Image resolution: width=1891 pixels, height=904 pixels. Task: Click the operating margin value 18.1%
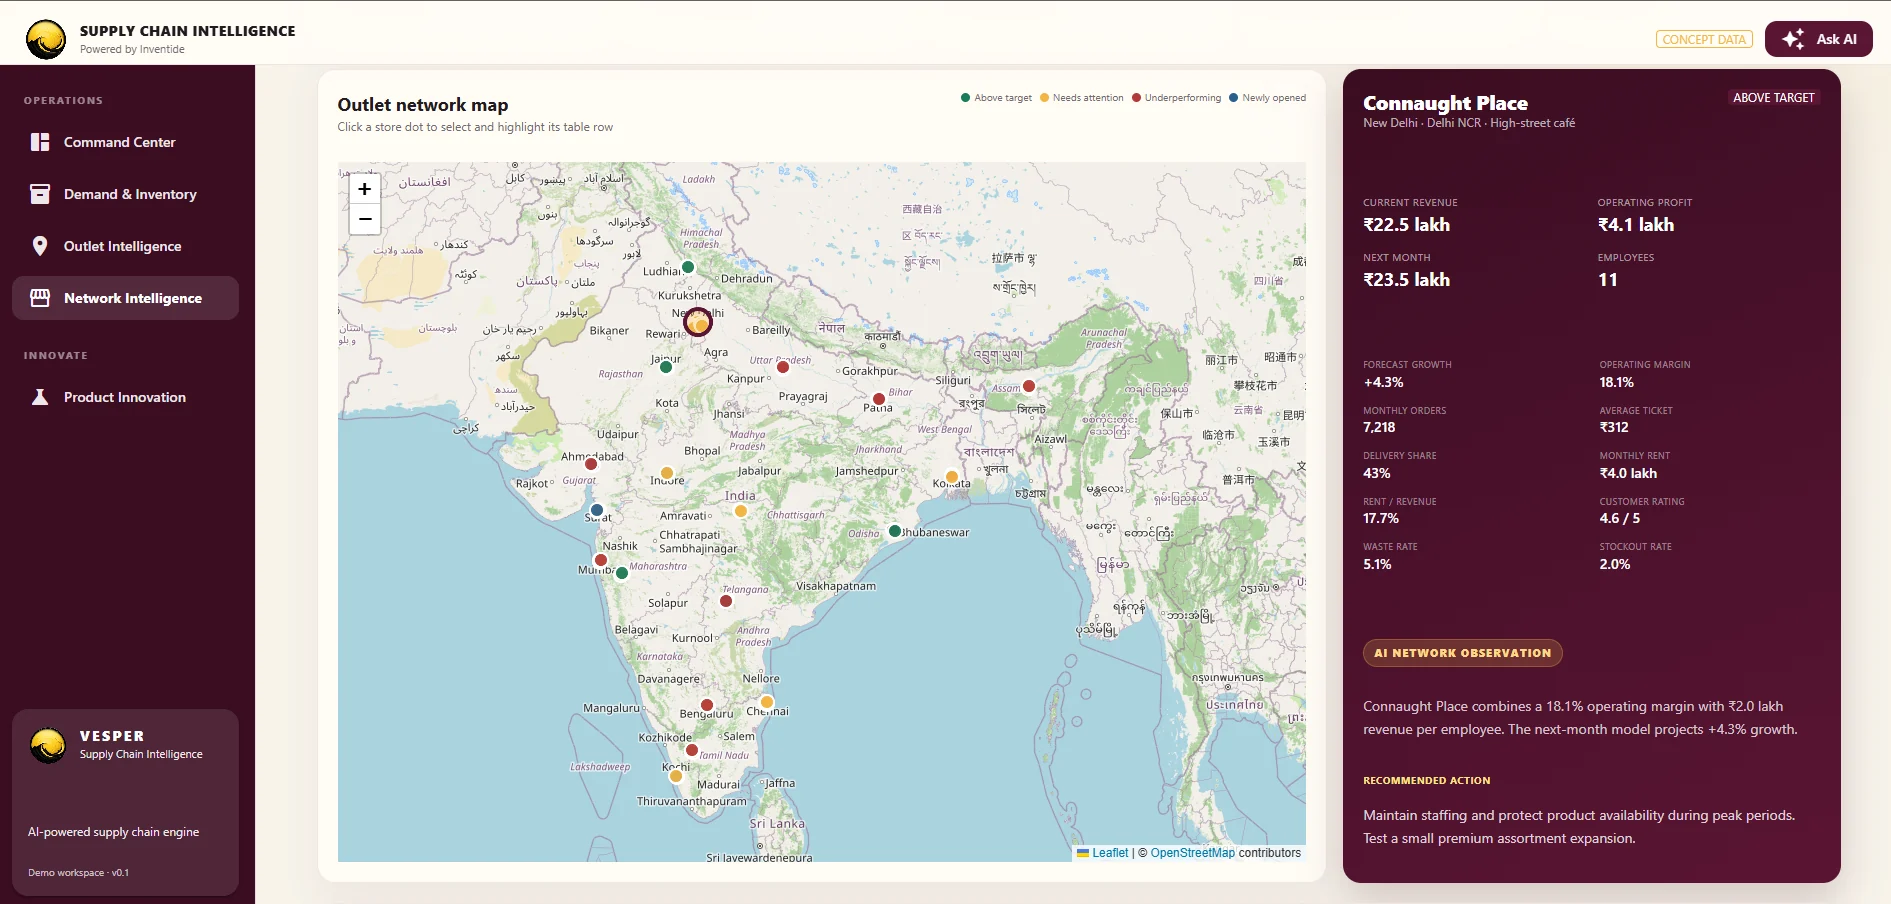point(1616,382)
